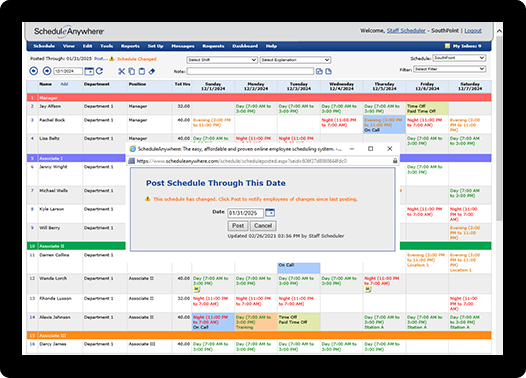Click the scroll up arrow at top right
This screenshot has width=526, height=378.
pyautogui.click(x=499, y=31)
